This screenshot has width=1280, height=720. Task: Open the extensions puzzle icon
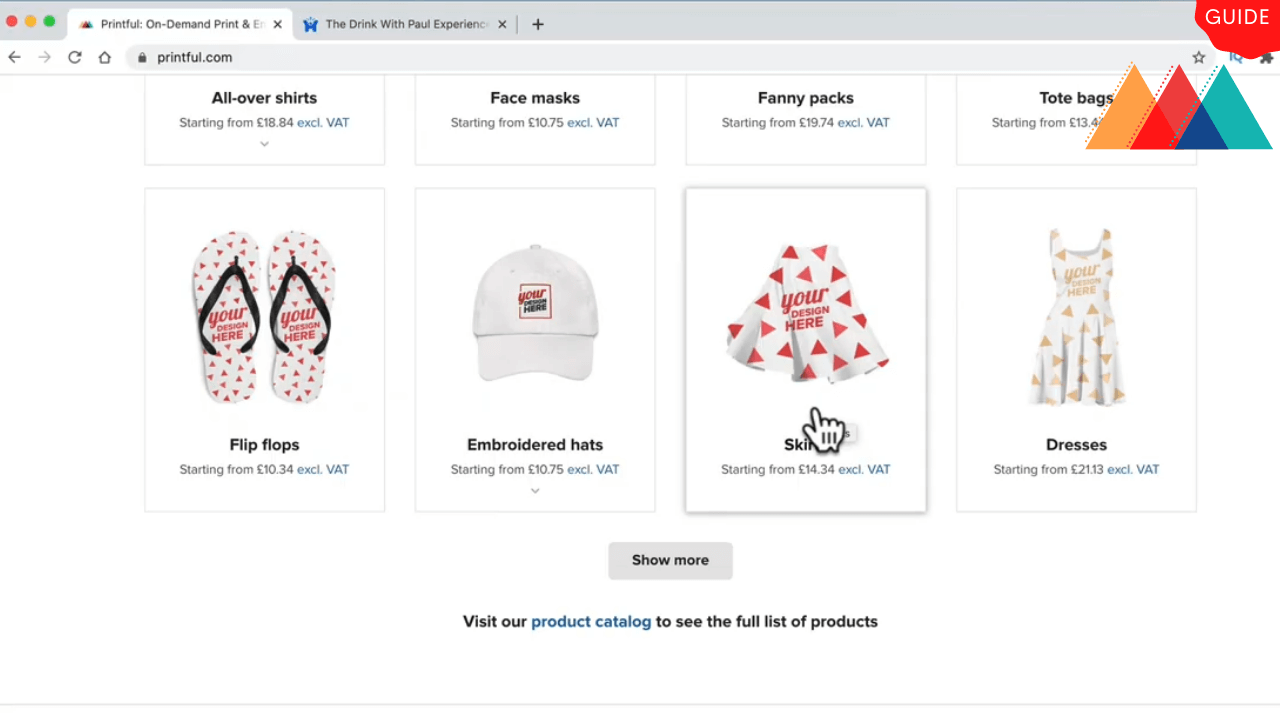coord(1266,57)
